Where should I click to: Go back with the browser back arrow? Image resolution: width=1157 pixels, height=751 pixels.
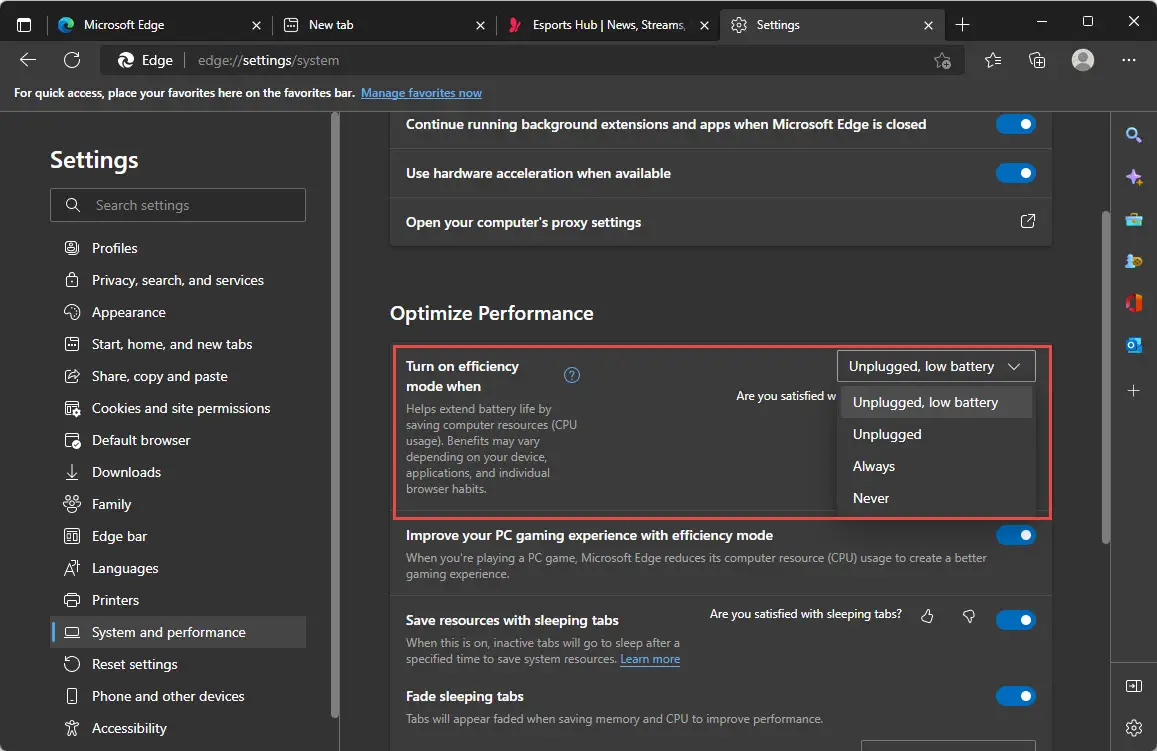[28, 60]
